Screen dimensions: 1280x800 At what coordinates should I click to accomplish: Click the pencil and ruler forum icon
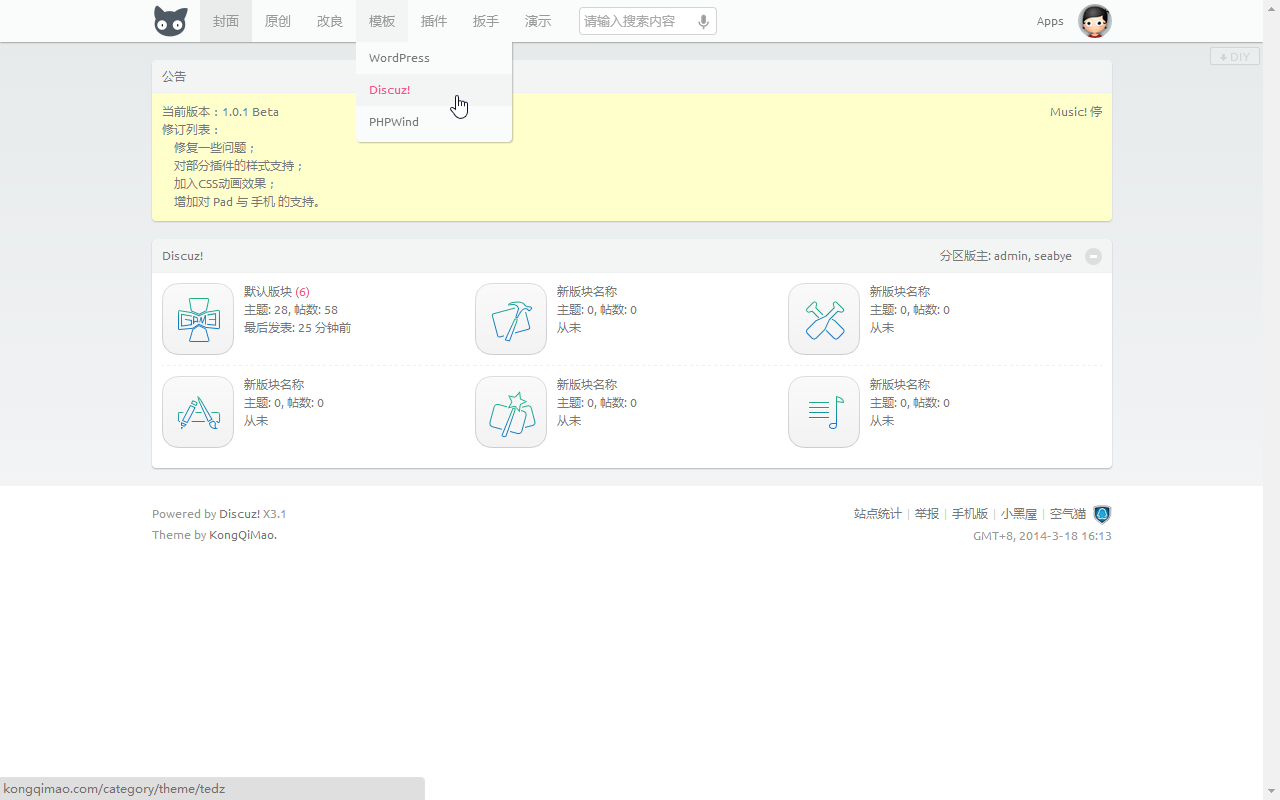[198, 412]
